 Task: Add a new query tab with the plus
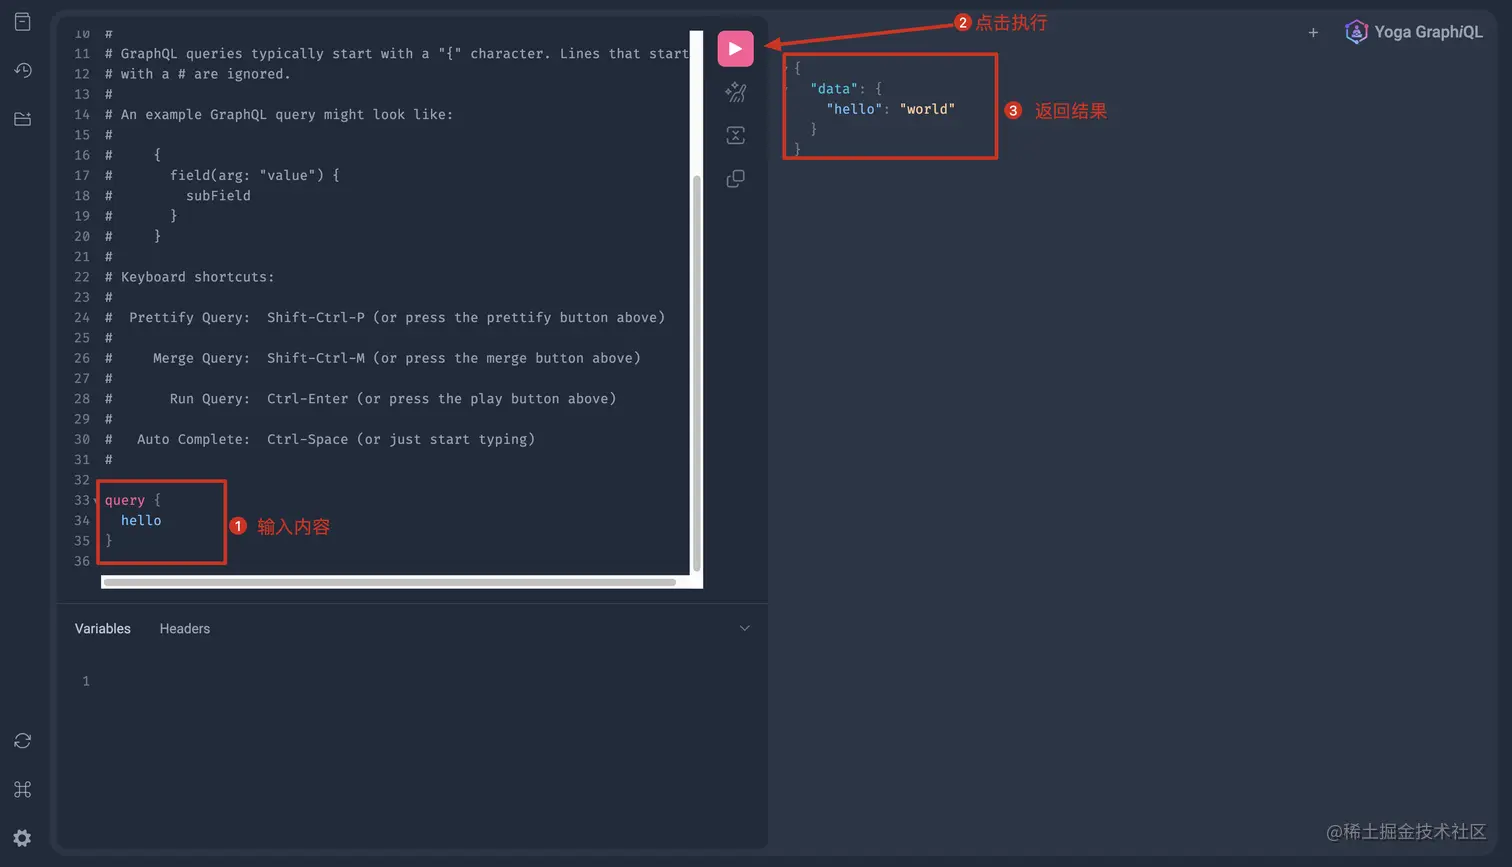click(1313, 32)
